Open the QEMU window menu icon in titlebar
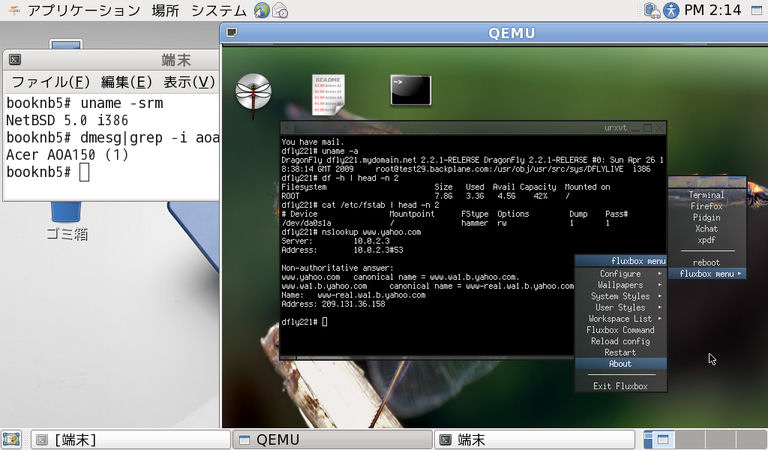768x450 pixels. [232, 33]
